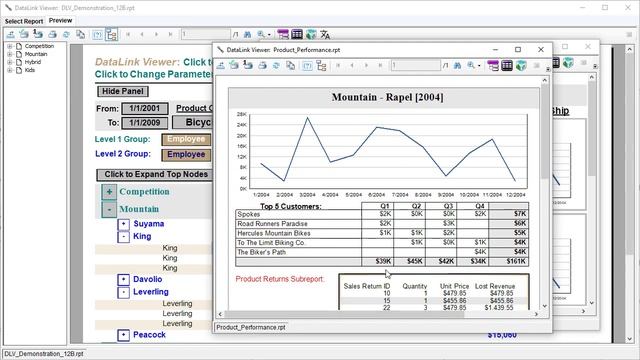
Task: Click toolbar overflow arrow in Product_Performance window
Action: coord(548,70)
